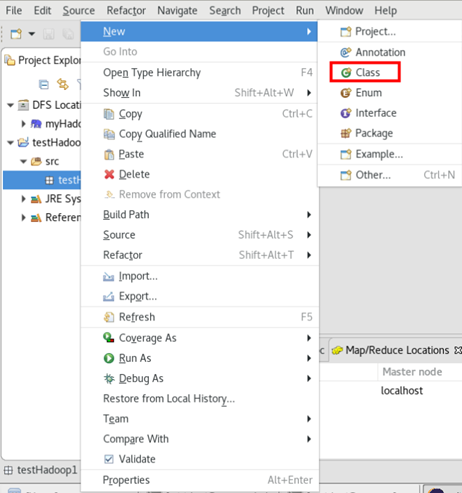Image resolution: width=462 pixels, height=493 pixels.
Task: Expand the Refactor submenu arrow in context menu
Action: coord(309,255)
